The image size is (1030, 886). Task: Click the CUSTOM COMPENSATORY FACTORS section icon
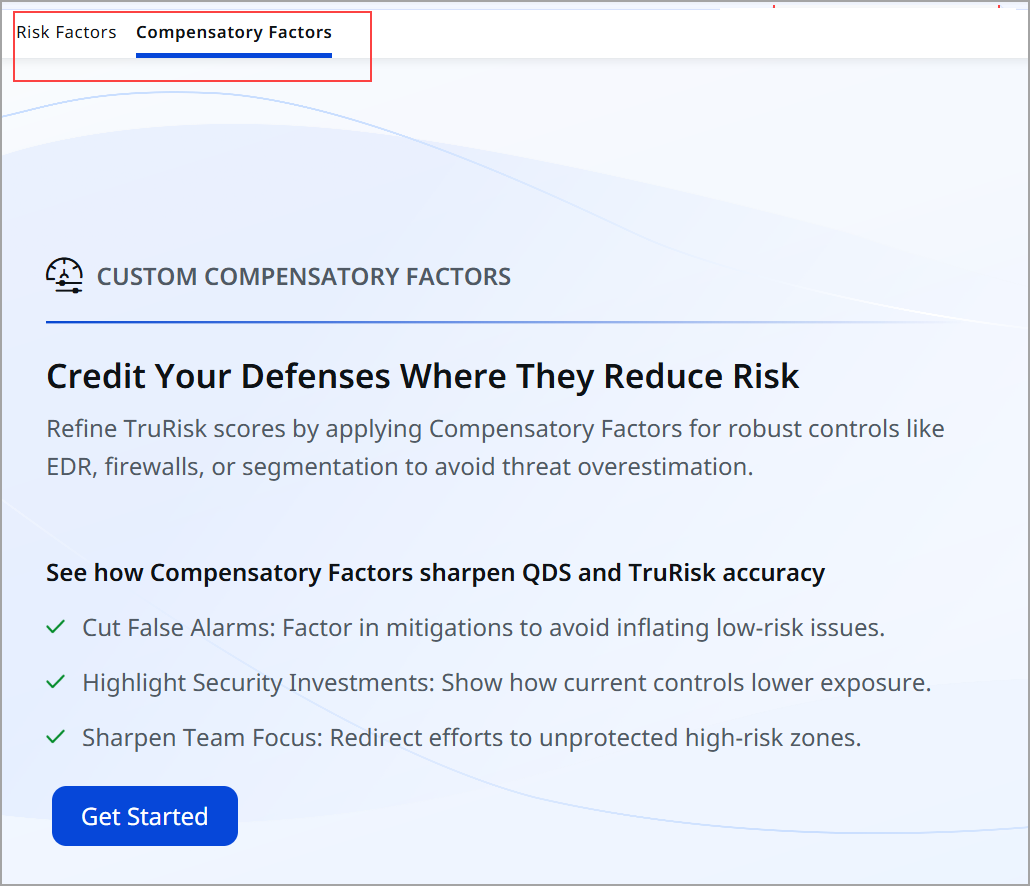coord(64,276)
